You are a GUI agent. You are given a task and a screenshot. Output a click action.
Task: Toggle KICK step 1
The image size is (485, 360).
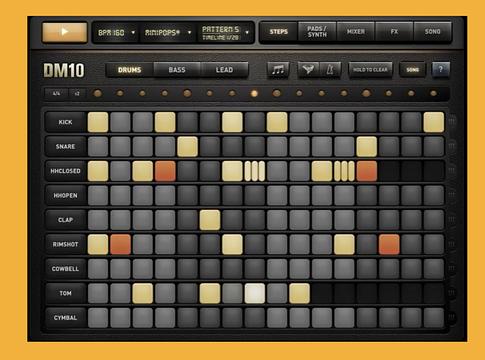[98, 122]
